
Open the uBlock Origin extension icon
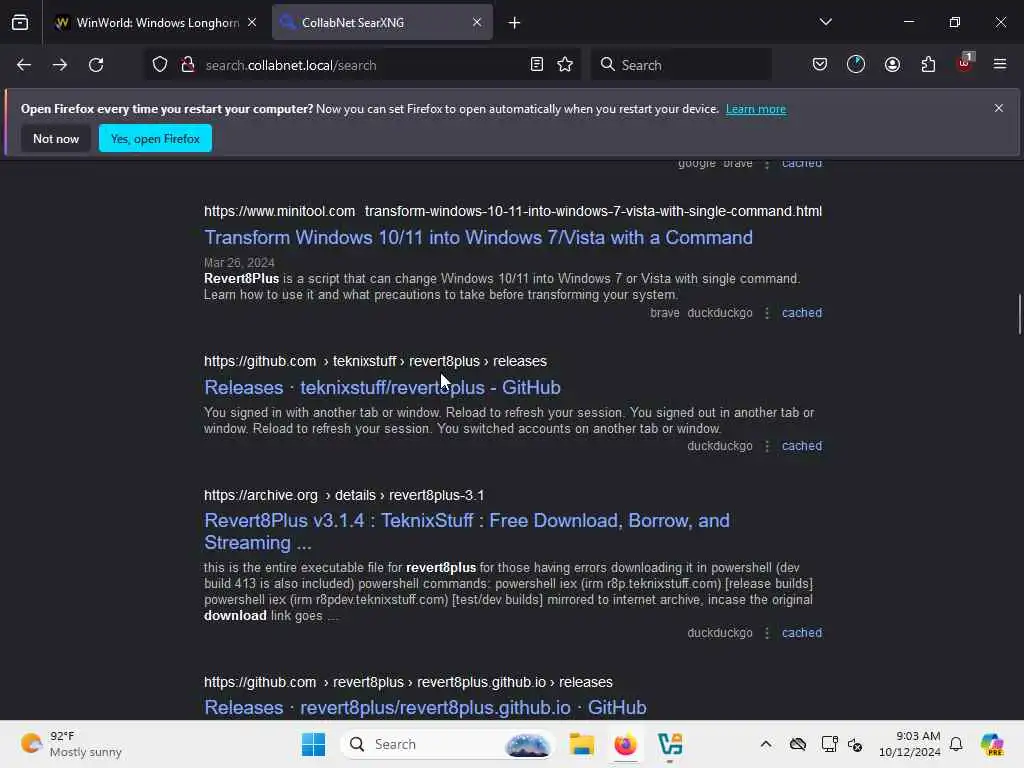(x=965, y=63)
